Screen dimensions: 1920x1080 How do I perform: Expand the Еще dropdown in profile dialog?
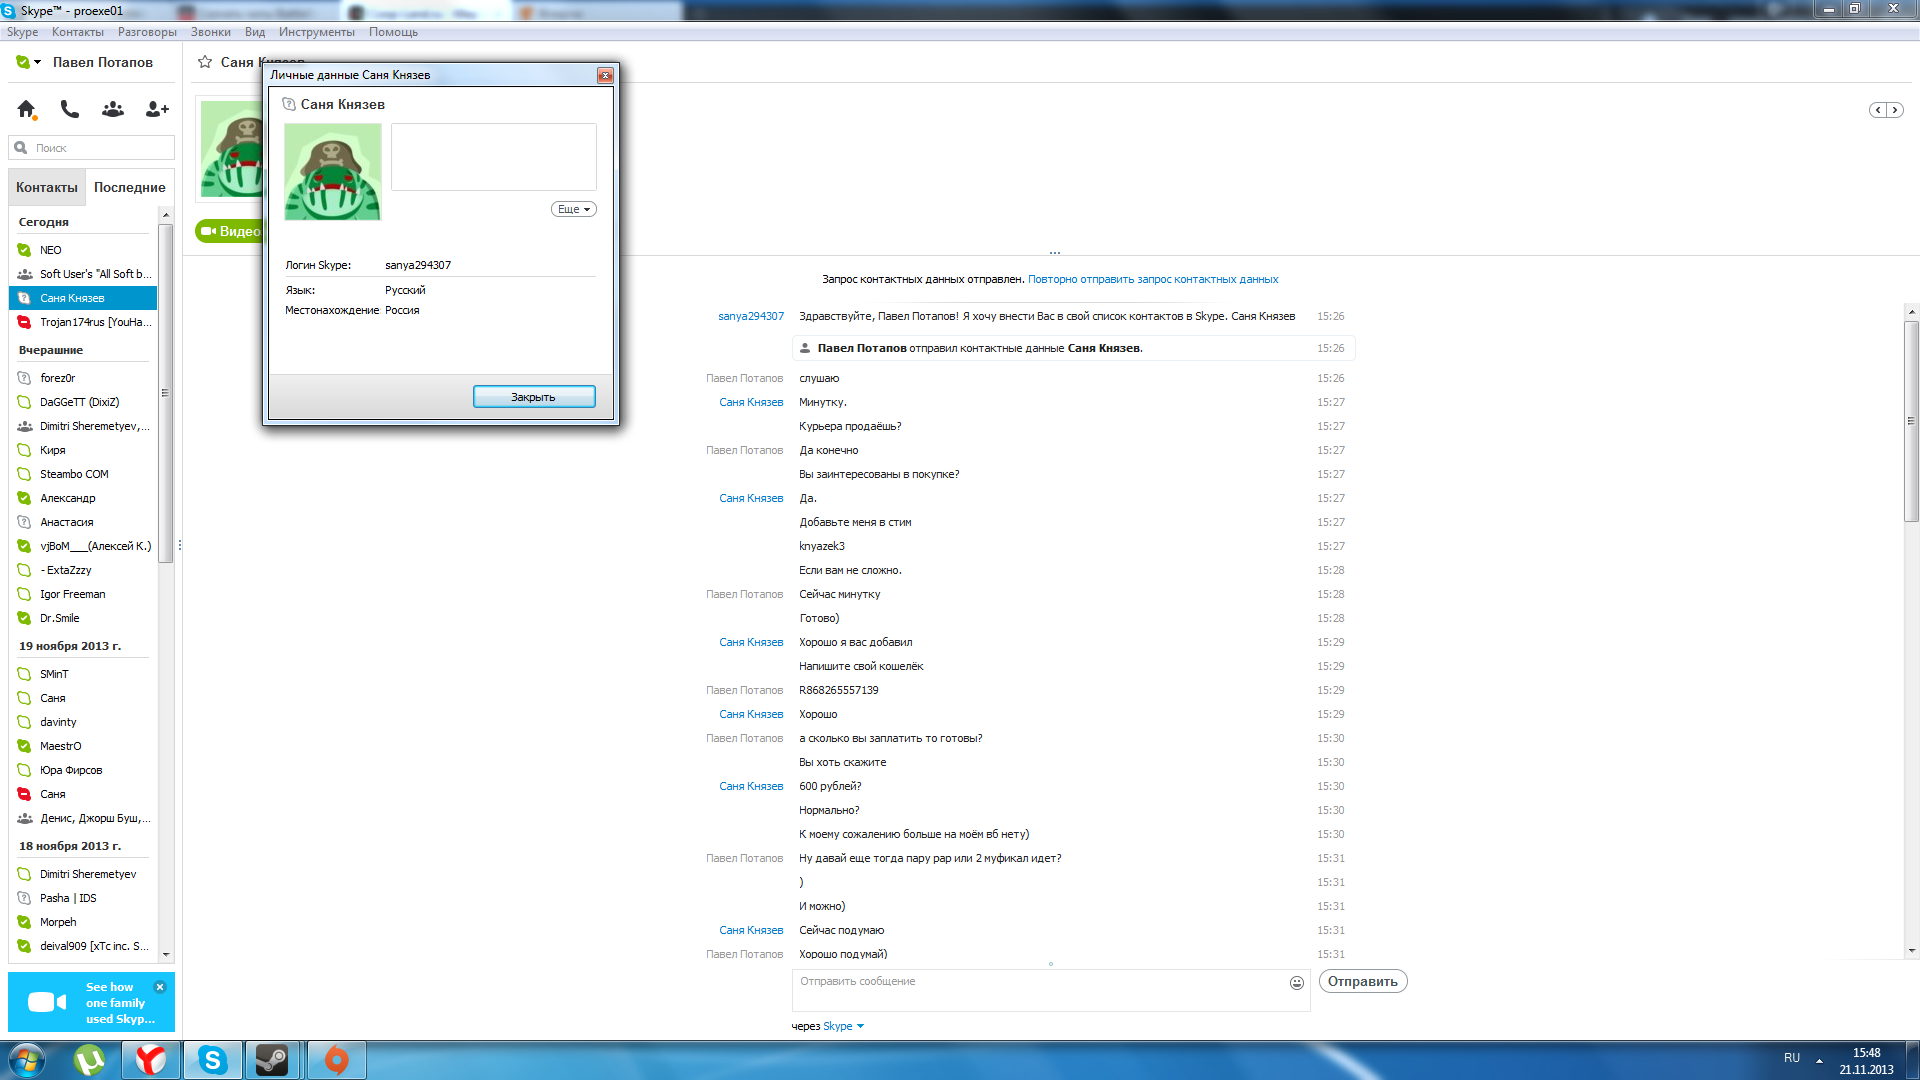click(x=574, y=209)
